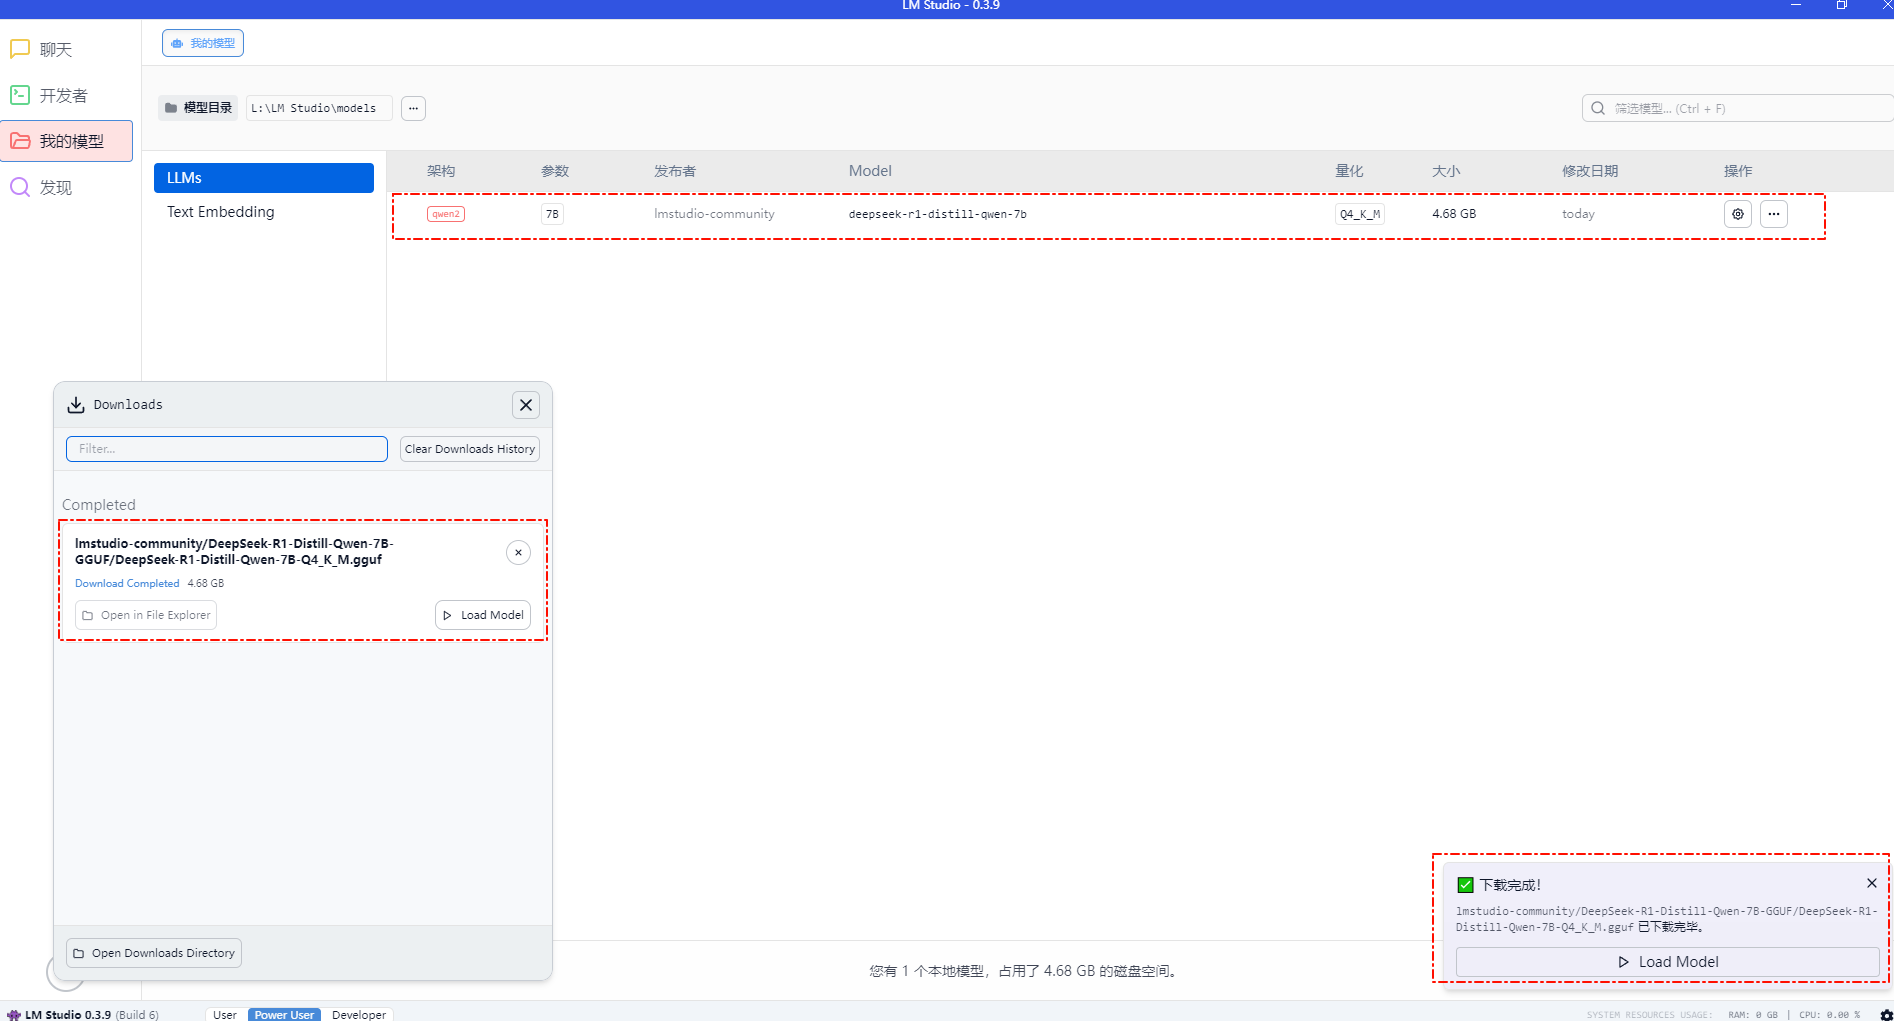Viewport: 1894px width, 1021px height.
Task: Click the lmstudio-community publisher cell
Action: (x=714, y=214)
